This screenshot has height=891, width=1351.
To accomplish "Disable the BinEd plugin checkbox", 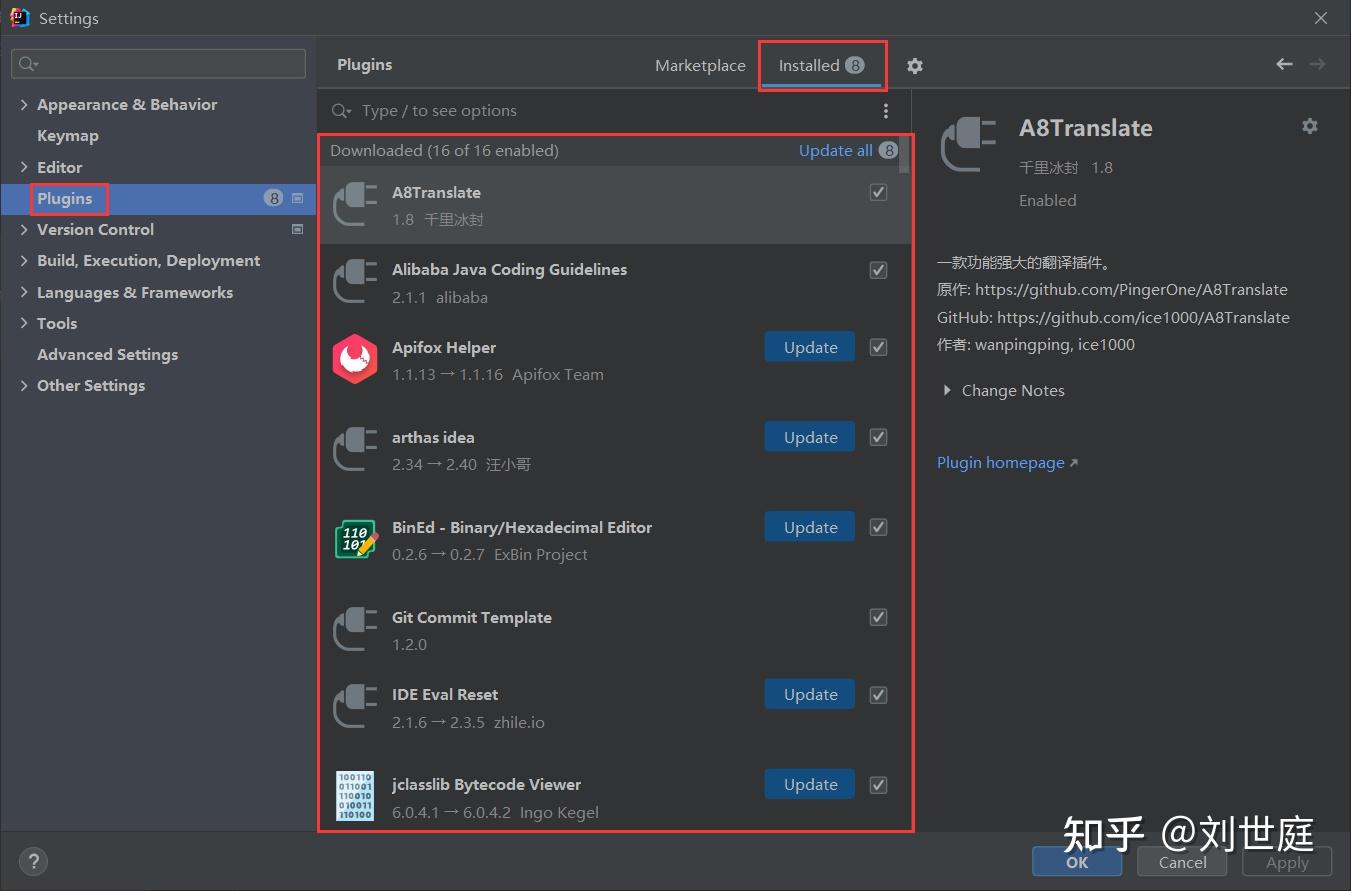I will [878, 527].
